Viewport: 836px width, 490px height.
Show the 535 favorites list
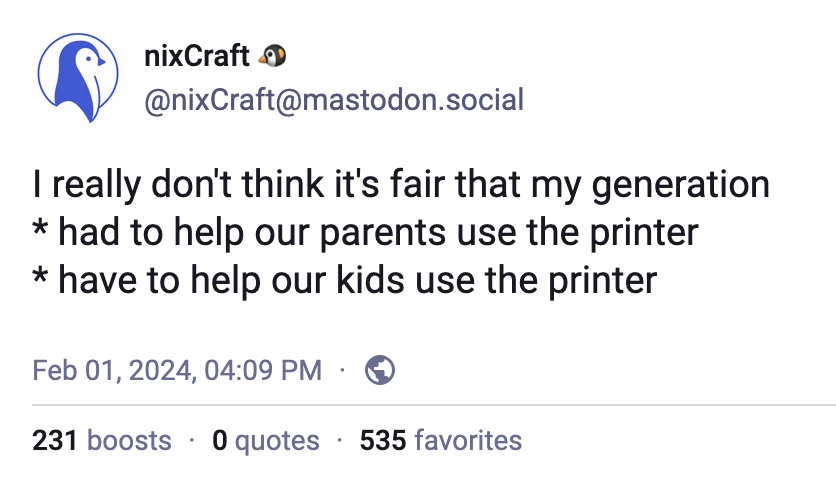pos(440,440)
